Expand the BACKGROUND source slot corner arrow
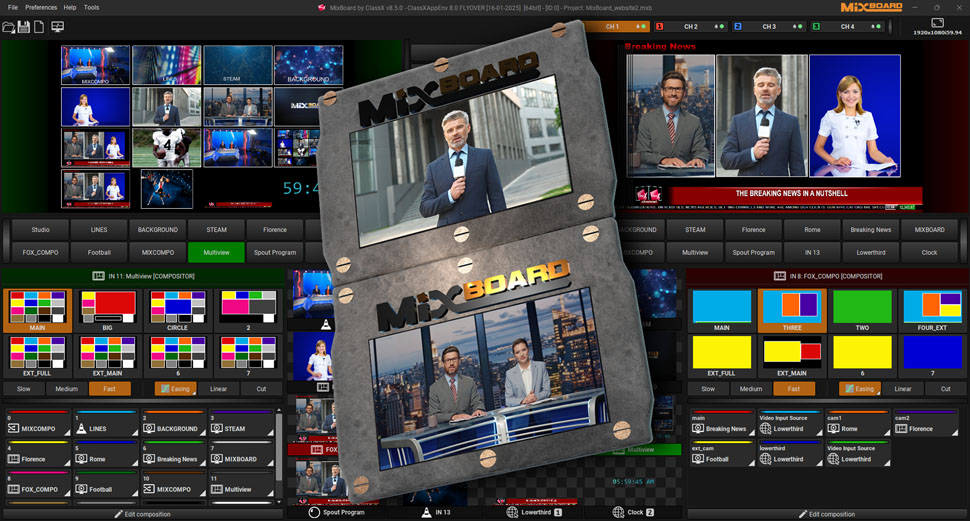Viewport: 970px width, 521px height. tap(203, 434)
